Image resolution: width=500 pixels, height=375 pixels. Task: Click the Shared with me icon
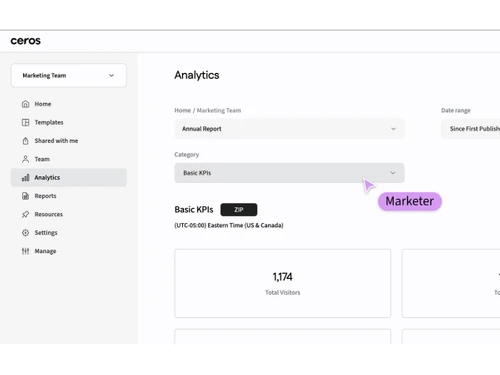point(25,141)
